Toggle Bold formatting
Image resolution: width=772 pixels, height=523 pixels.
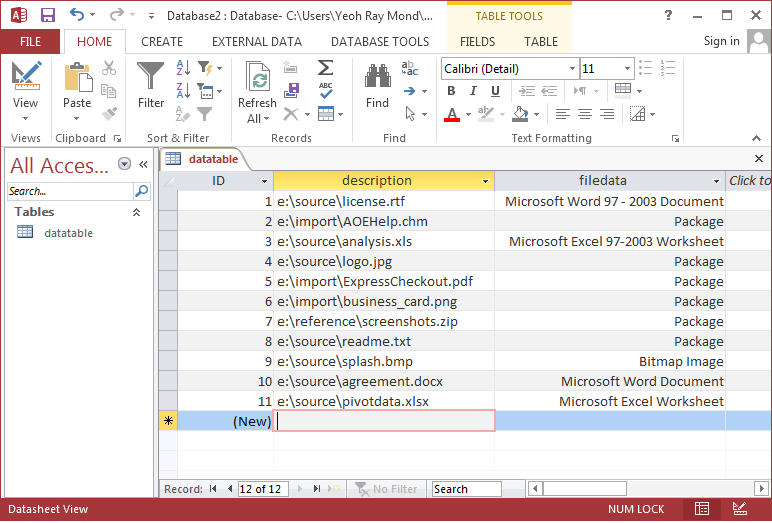click(452, 91)
